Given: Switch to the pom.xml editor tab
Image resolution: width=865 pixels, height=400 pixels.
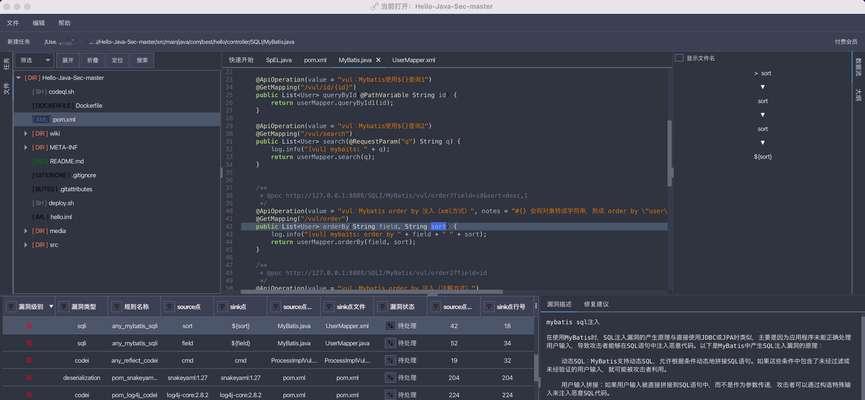Looking at the screenshot, I should [x=315, y=60].
